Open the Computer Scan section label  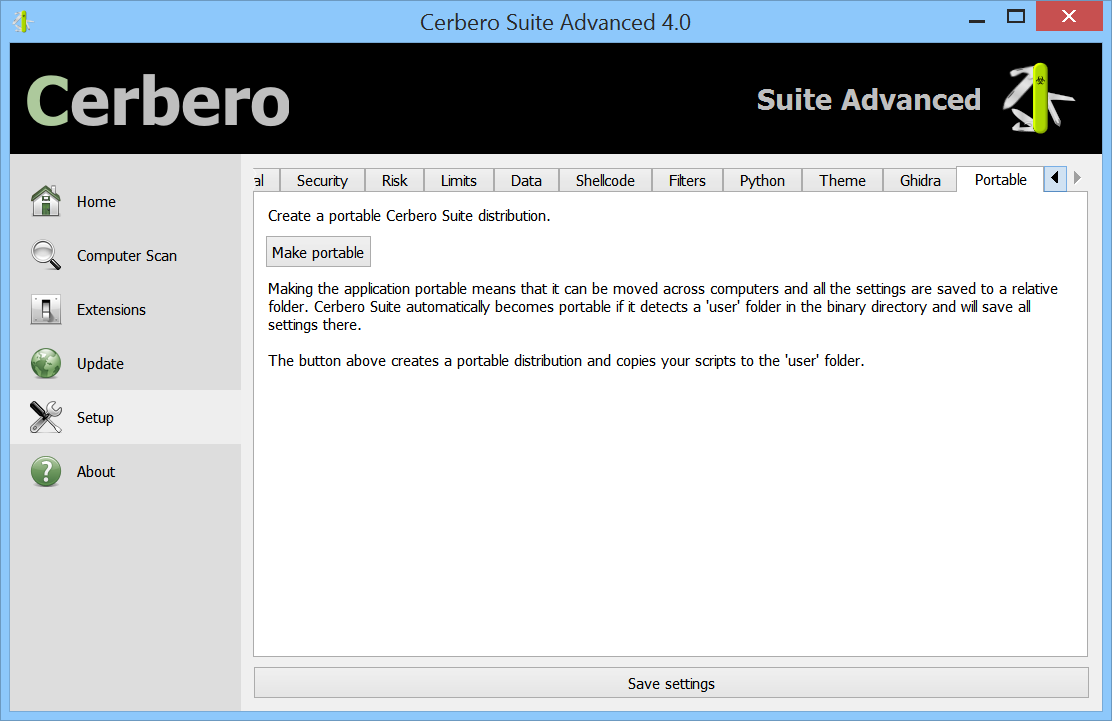[x=127, y=256]
